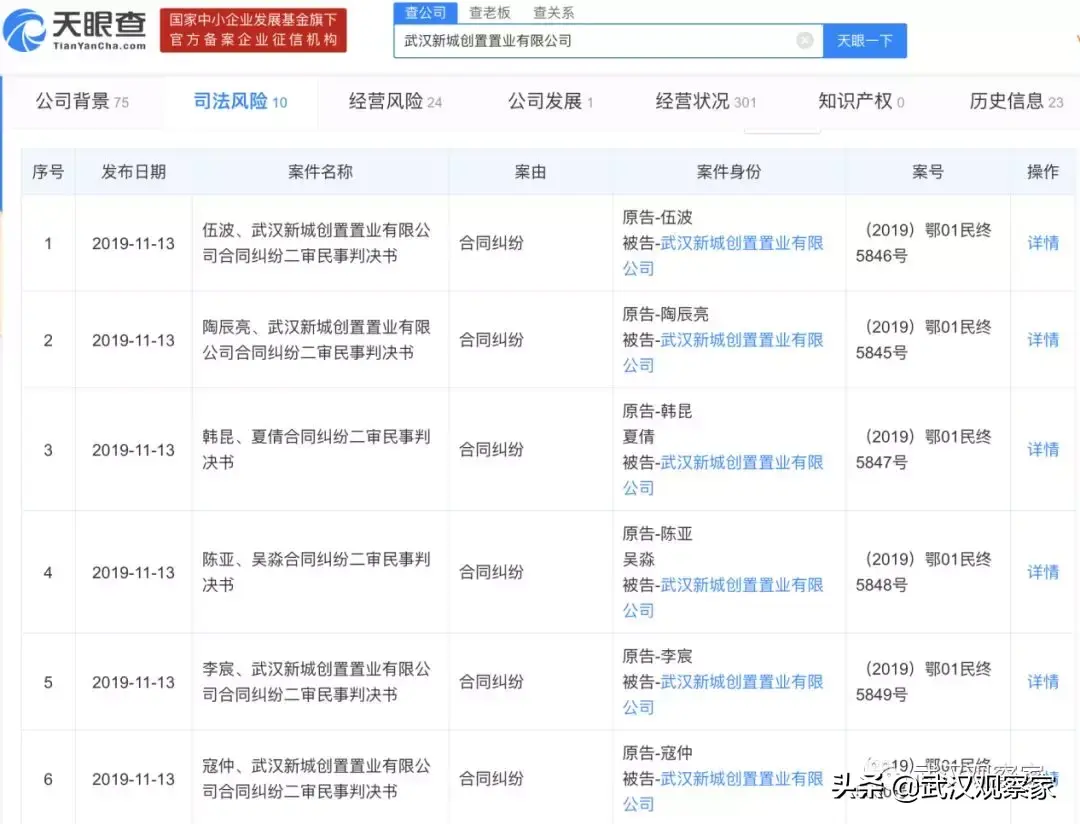Open 详情 for case 5848号
This screenshot has height=824, width=1080.
[x=1042, y=572]
